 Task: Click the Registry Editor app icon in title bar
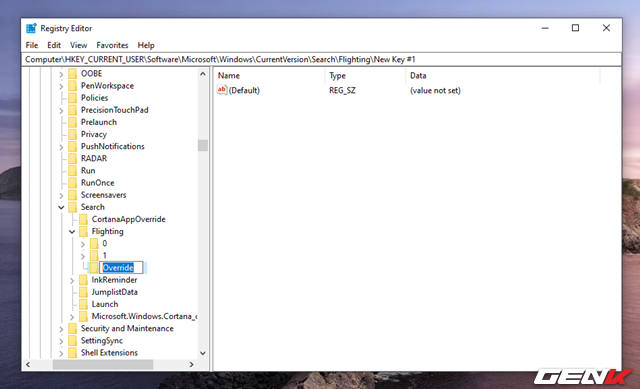(x=31, y=28)
